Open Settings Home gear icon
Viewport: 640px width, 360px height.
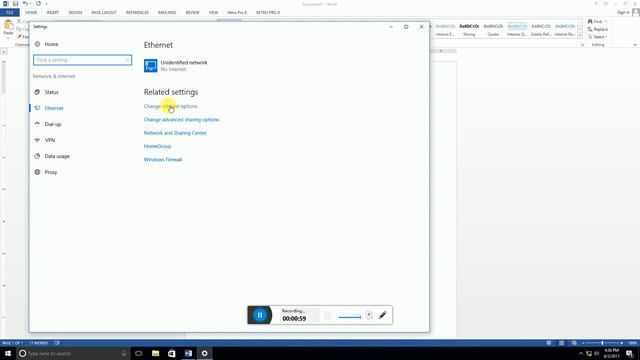(38, 44)
